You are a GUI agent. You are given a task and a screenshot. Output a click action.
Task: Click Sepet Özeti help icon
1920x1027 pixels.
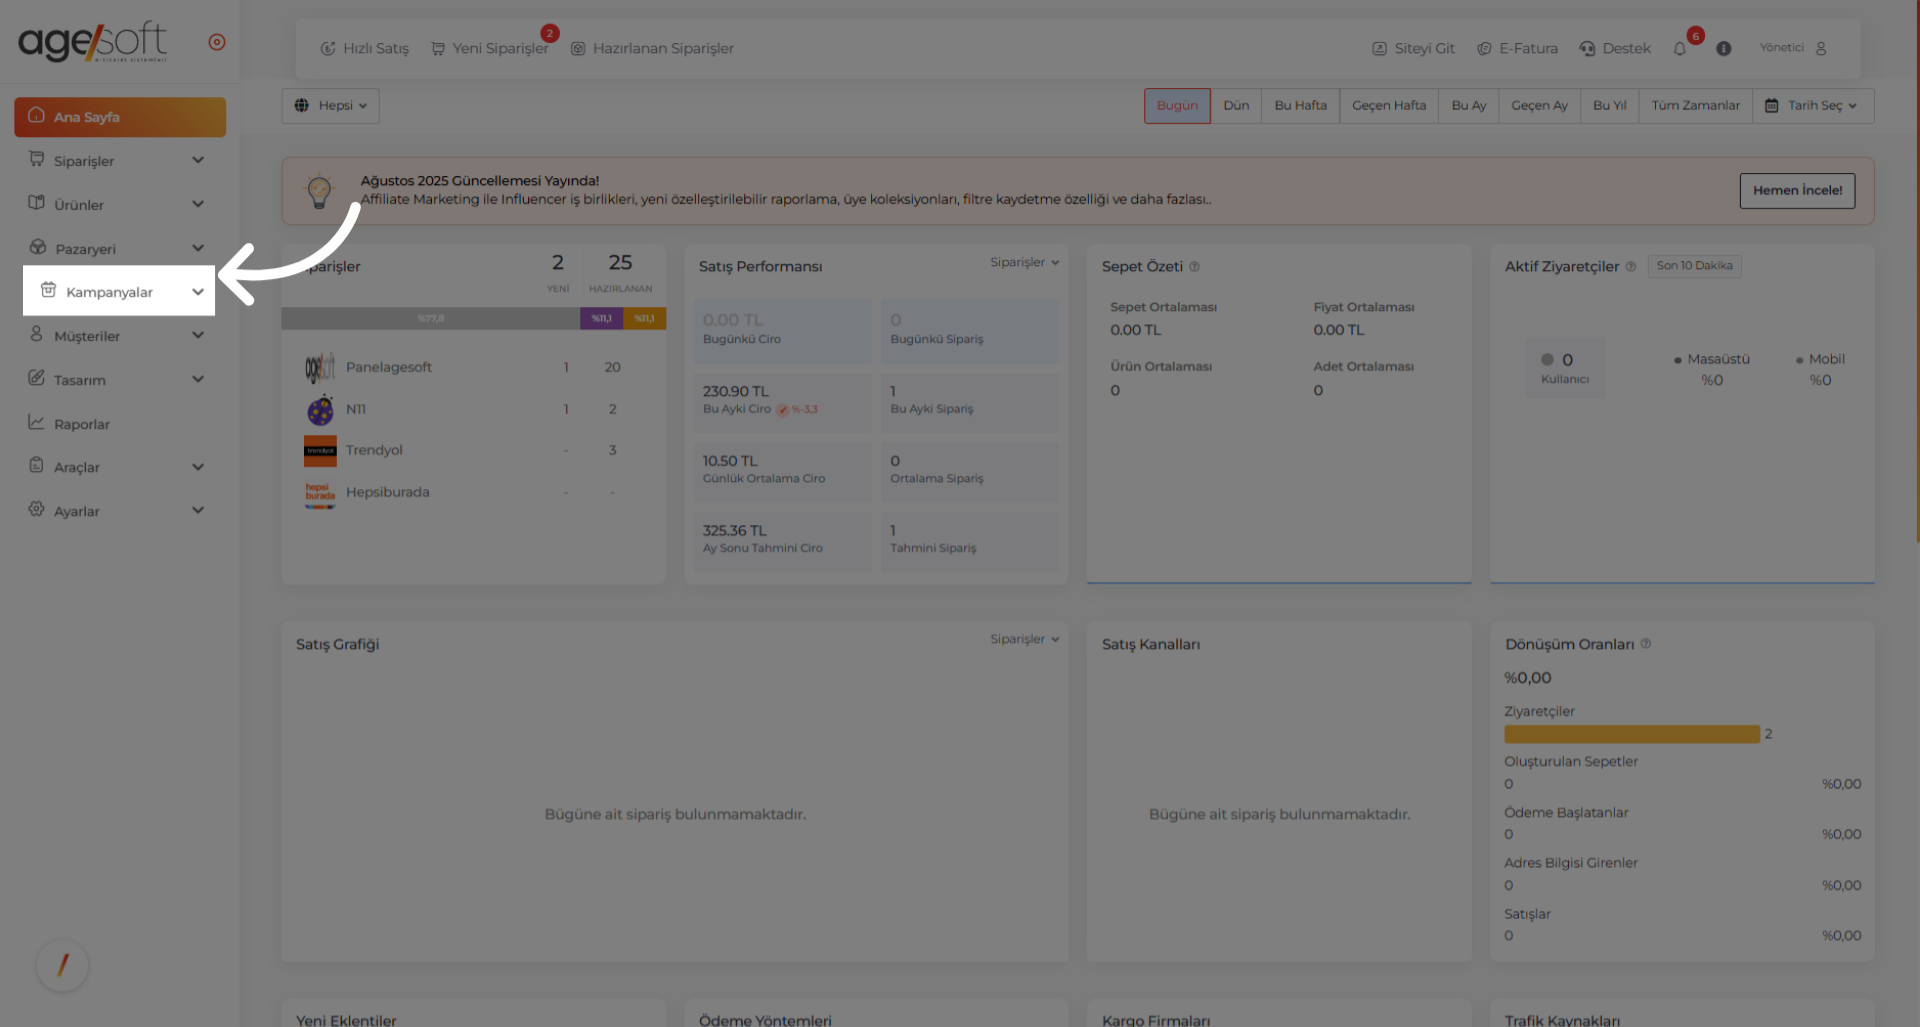[x=1194, y=267]
